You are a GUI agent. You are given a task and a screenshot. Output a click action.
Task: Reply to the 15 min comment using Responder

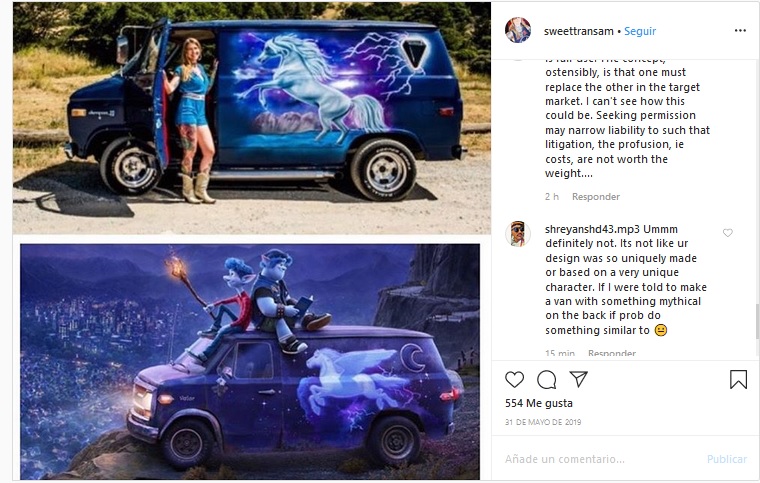pos(612,353)
